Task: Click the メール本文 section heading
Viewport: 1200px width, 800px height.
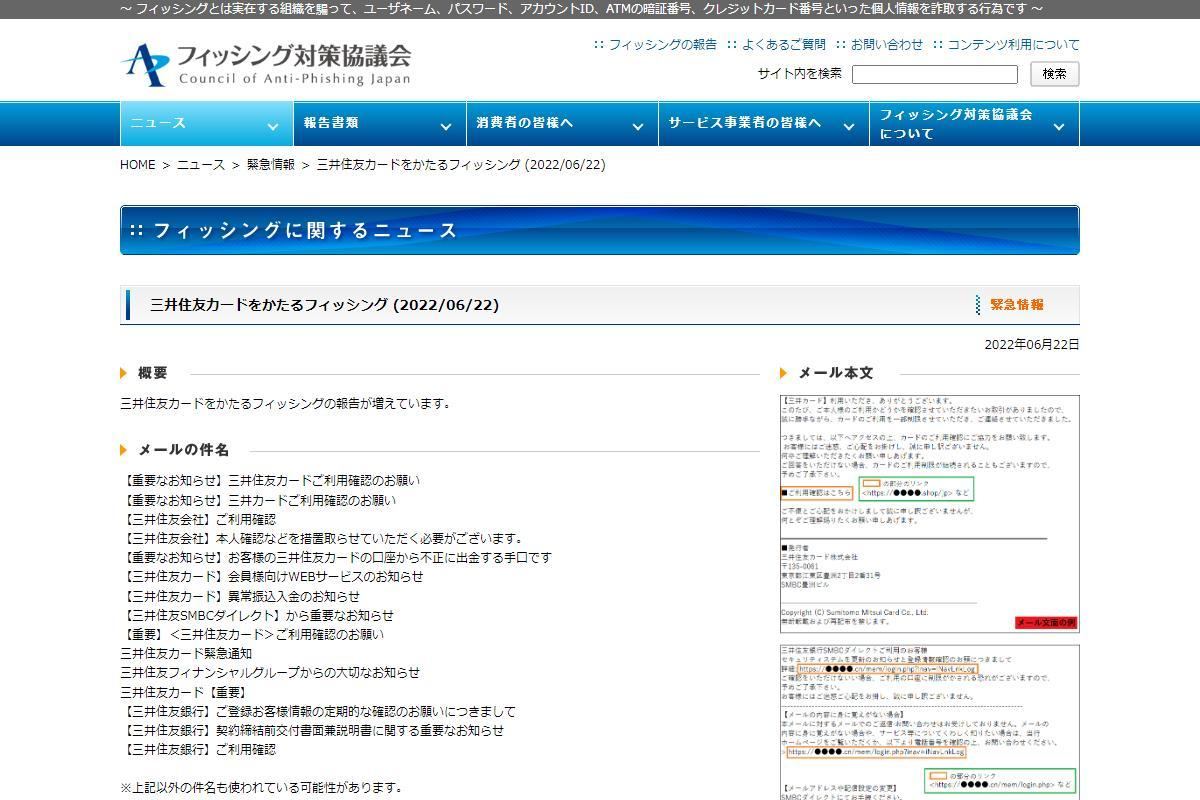Action: [836, 373]
